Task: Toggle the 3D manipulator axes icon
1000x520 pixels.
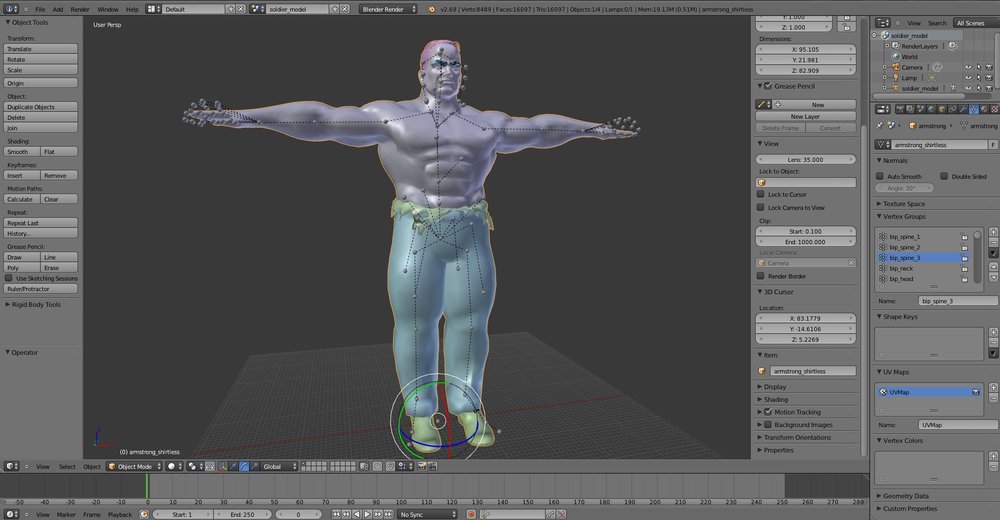Action: (223, 466)
